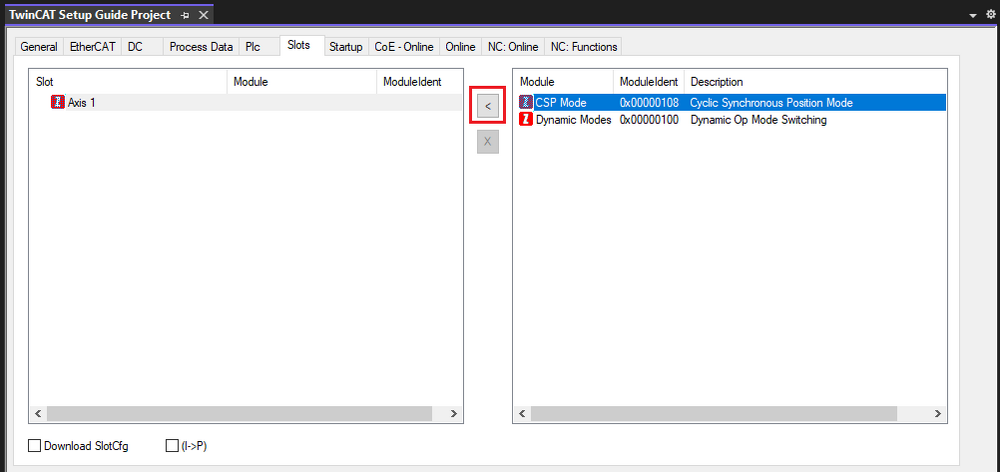Image resolution: width=1000 pixels, height=472 pixels.
Task: Click the 0x00000100 ModuleIdent value
Action: click(x=649, y=119)
